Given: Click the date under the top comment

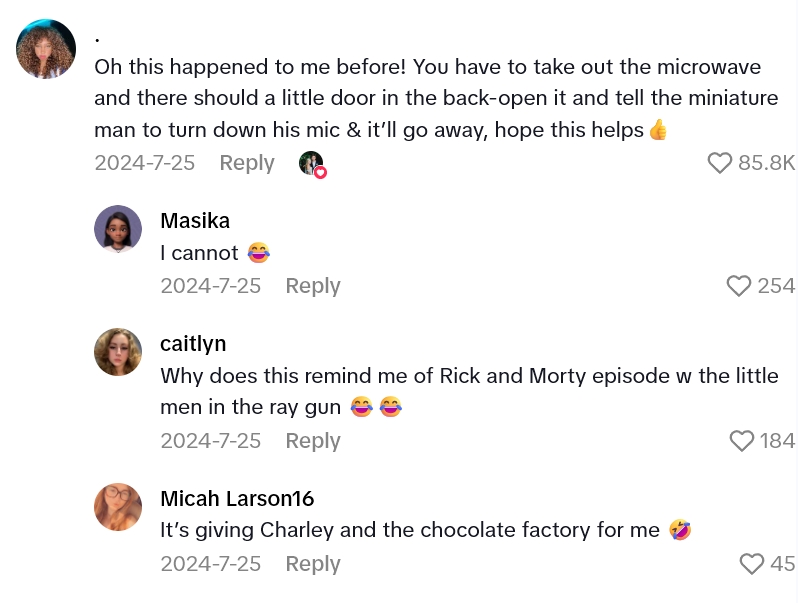Looking at the screenshot, I should click(x=144, y=163).
